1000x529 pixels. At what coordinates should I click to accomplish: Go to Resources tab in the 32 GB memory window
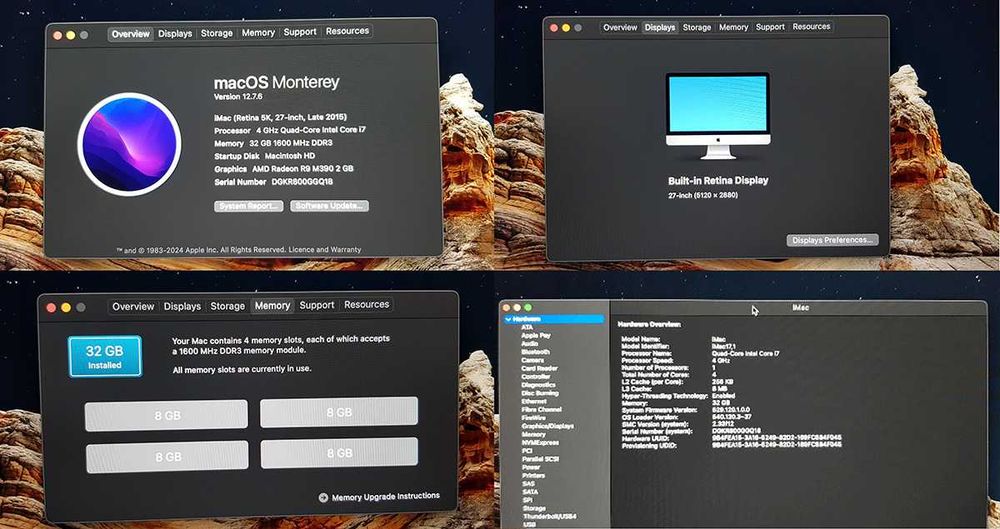click(367, 304)
